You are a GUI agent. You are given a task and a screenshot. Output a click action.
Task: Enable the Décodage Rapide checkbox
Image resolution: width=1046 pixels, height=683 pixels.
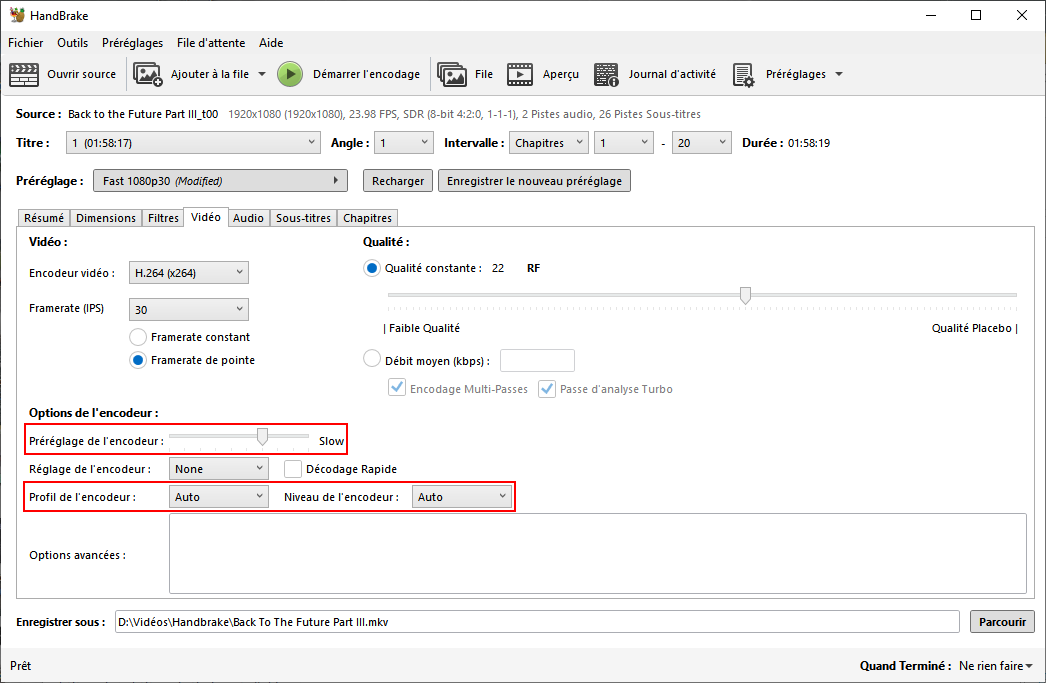pos(293,469)
